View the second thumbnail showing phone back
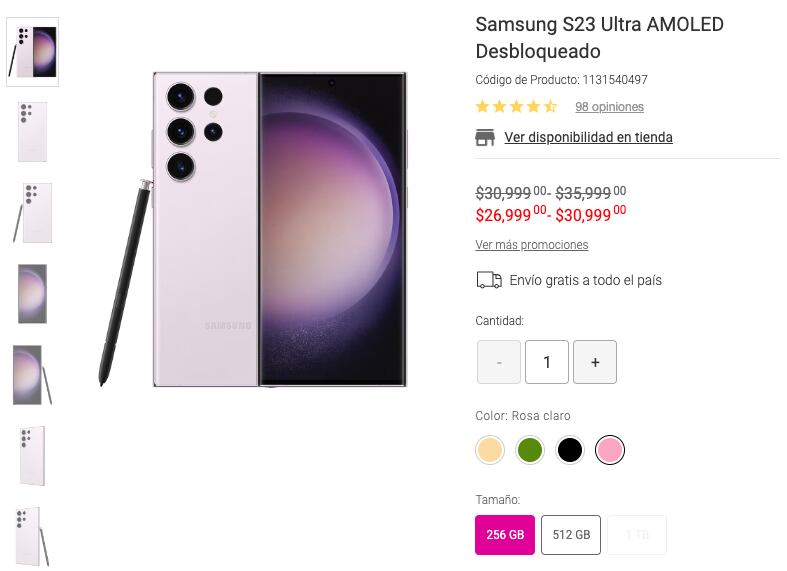 [32, 131]
